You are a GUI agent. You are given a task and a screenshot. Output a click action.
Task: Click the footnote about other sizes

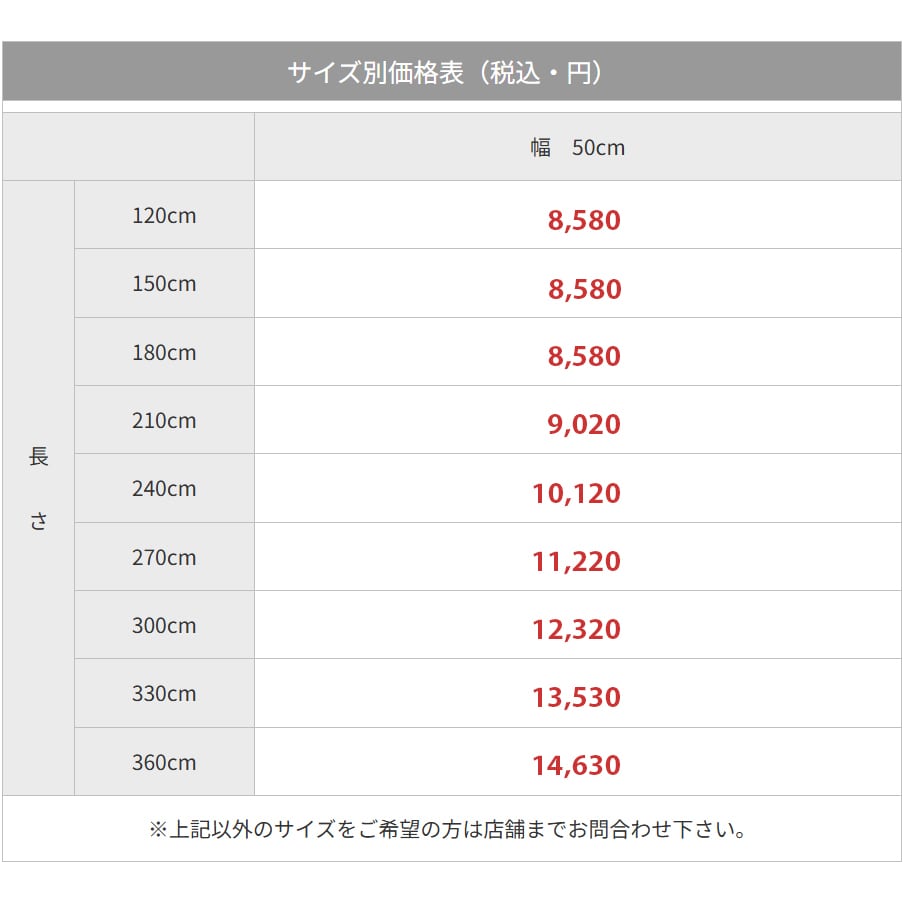point(448,829)
